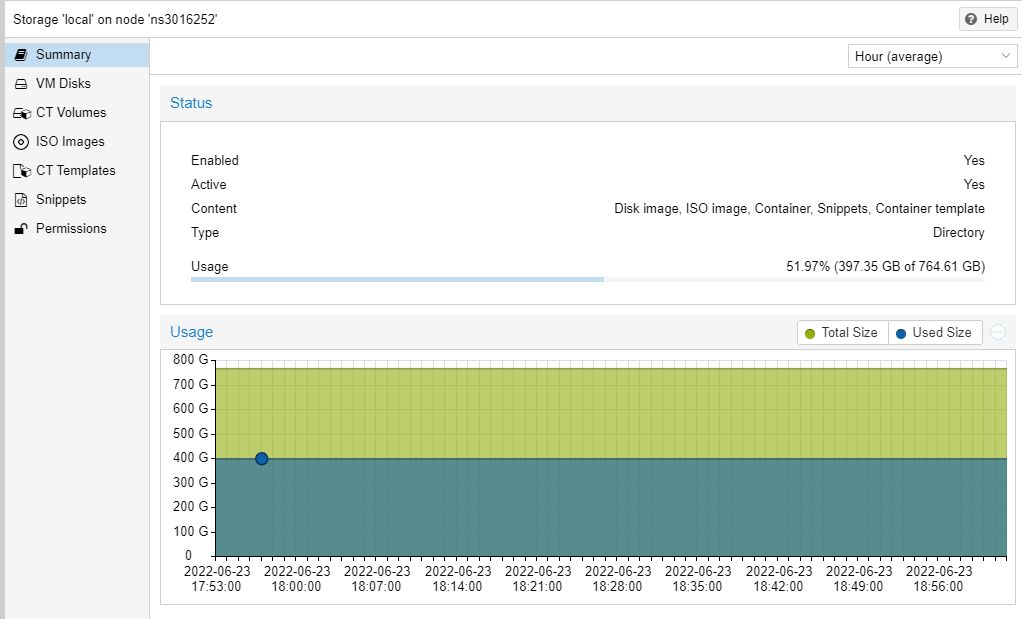Switch to the ISO Images view
Screen dimensions: 1022x619
click(x=70, y=142)
